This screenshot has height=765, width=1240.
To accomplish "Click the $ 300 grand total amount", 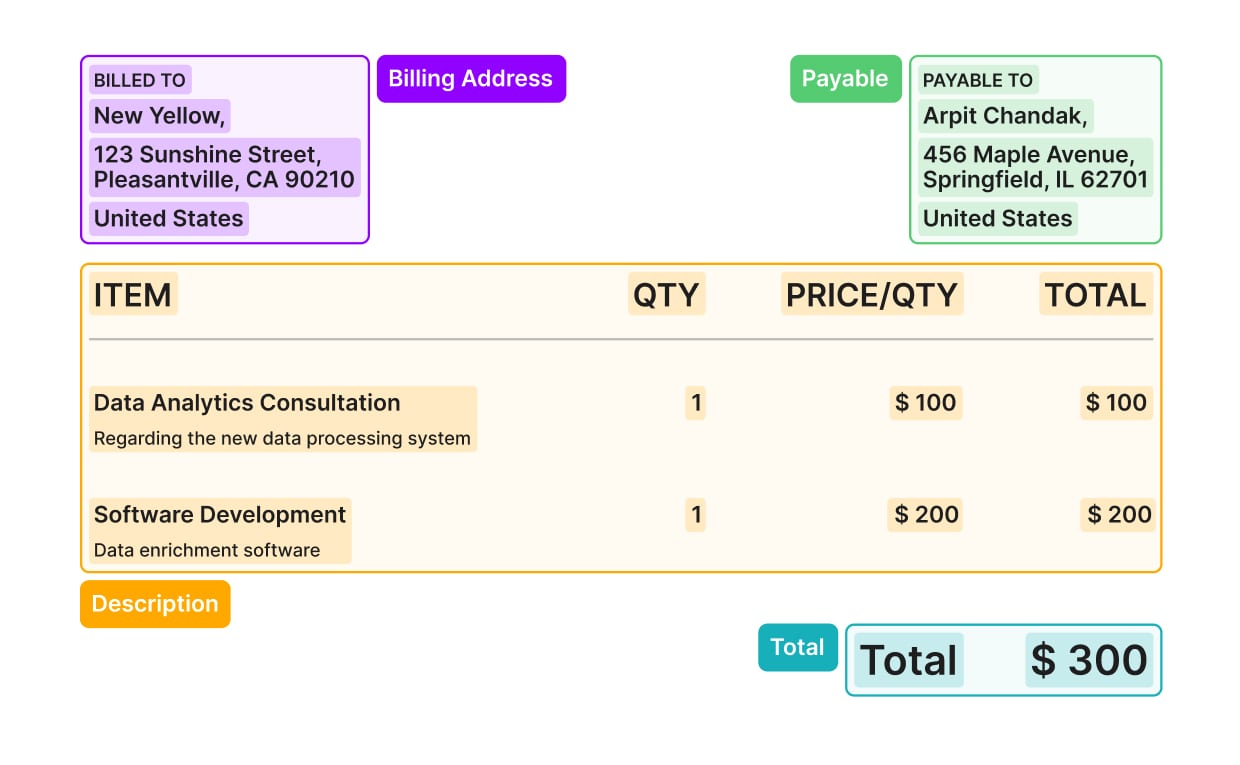I will pos(1089,660).
